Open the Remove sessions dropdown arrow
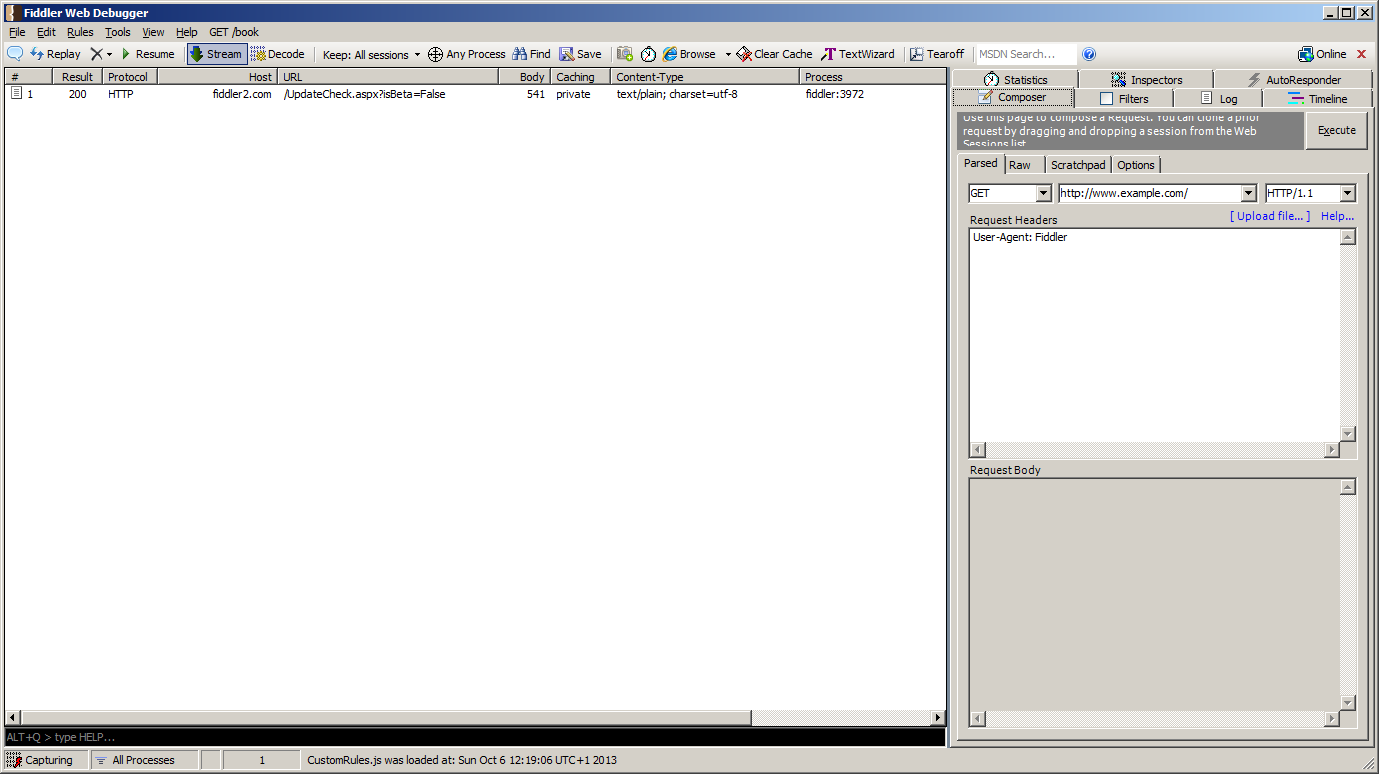 [109, 55]
